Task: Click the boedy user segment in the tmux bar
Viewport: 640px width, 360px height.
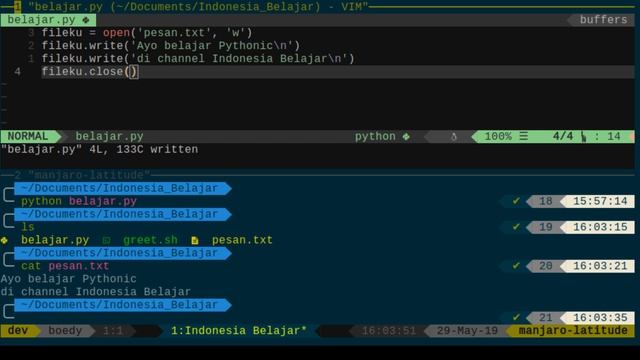Action: click(x=65, y=331)
